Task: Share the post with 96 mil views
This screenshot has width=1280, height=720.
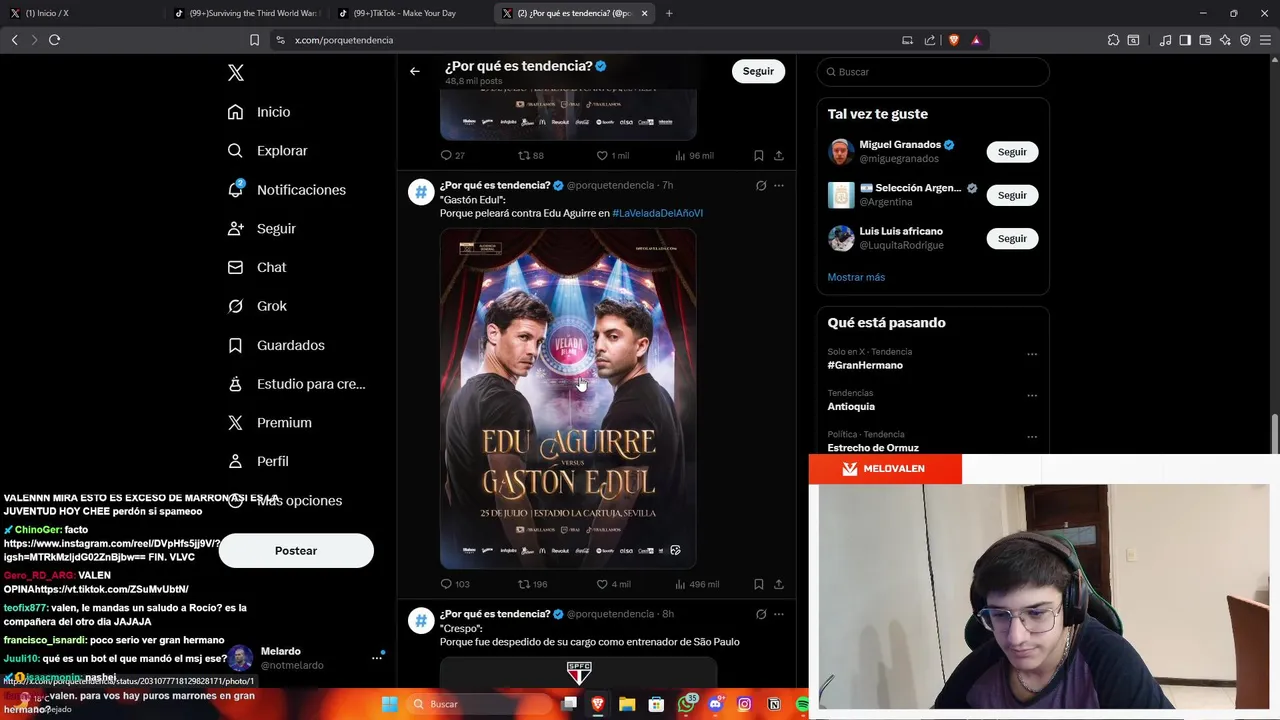Action: pos(779,156)
